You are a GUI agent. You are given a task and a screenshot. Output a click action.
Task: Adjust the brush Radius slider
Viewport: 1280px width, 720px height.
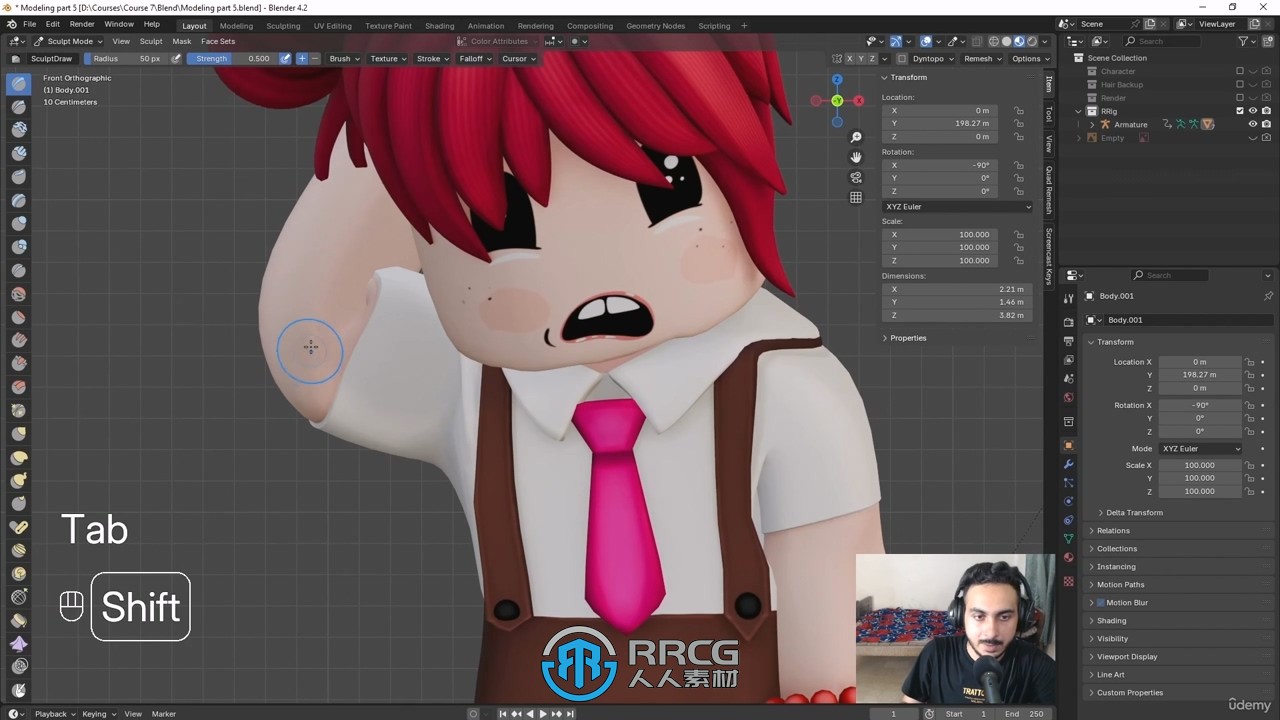tap(127, 58)
